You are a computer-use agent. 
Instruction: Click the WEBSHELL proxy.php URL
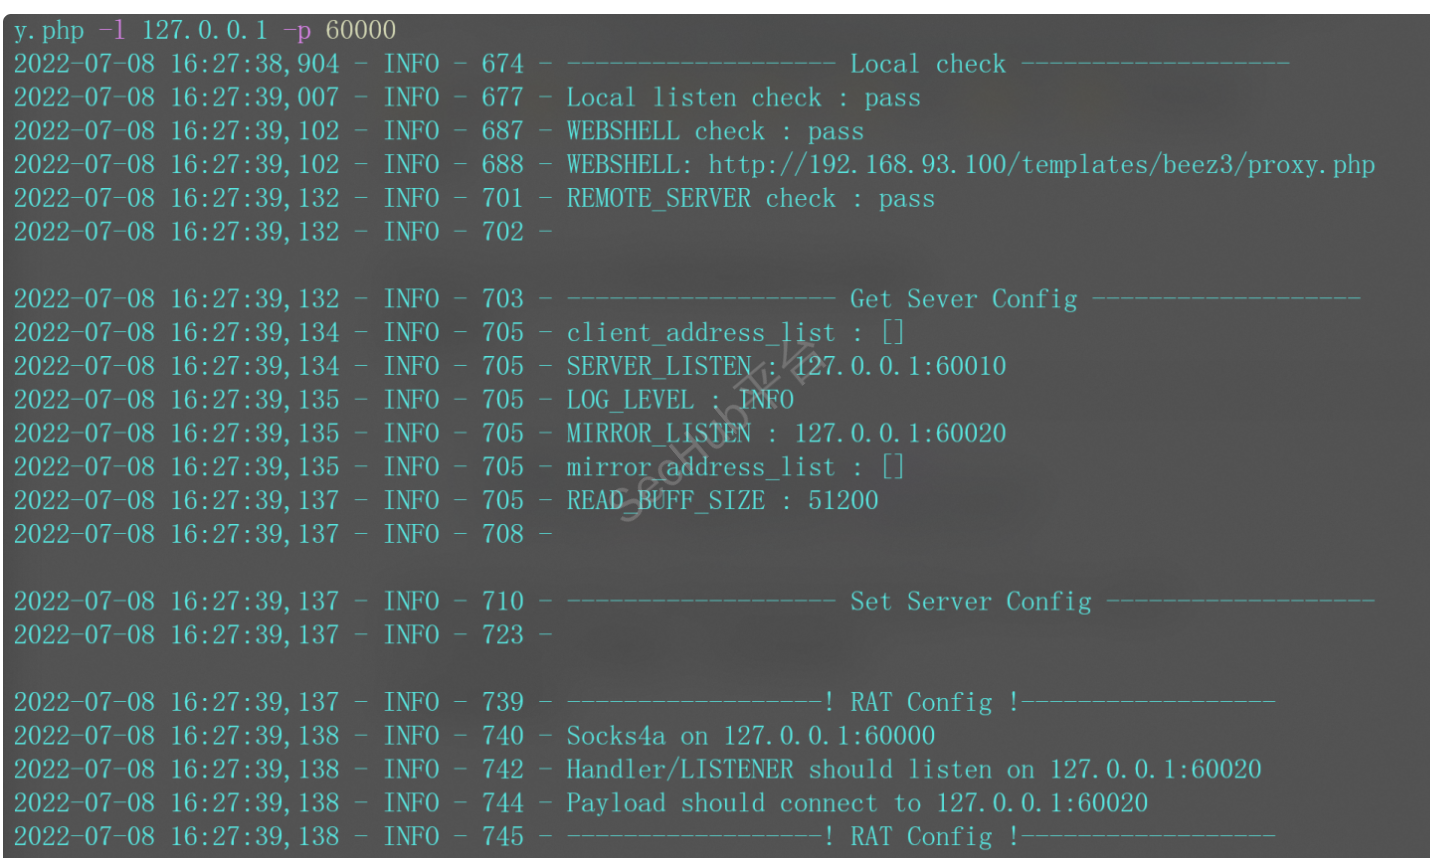(1041, 165)
